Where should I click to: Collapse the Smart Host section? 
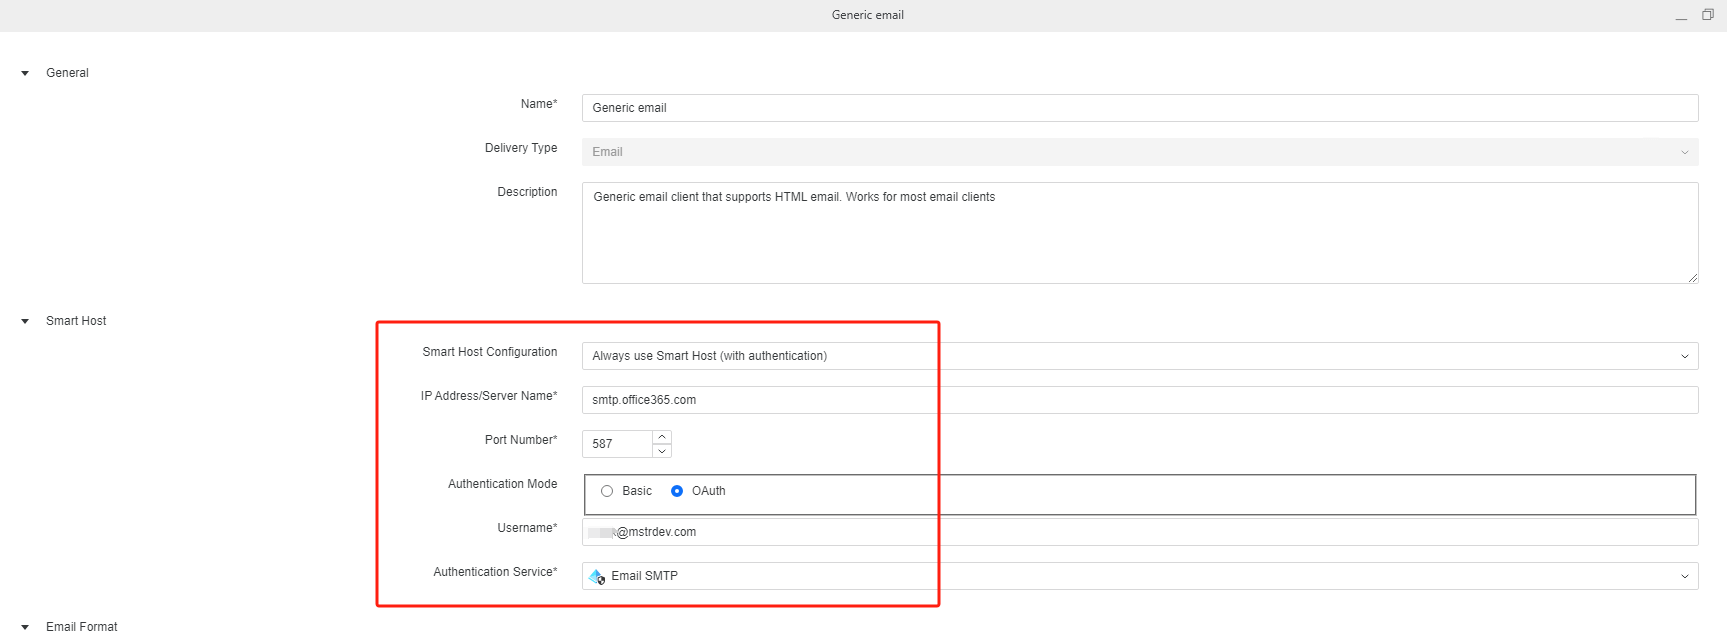(25, 321)
